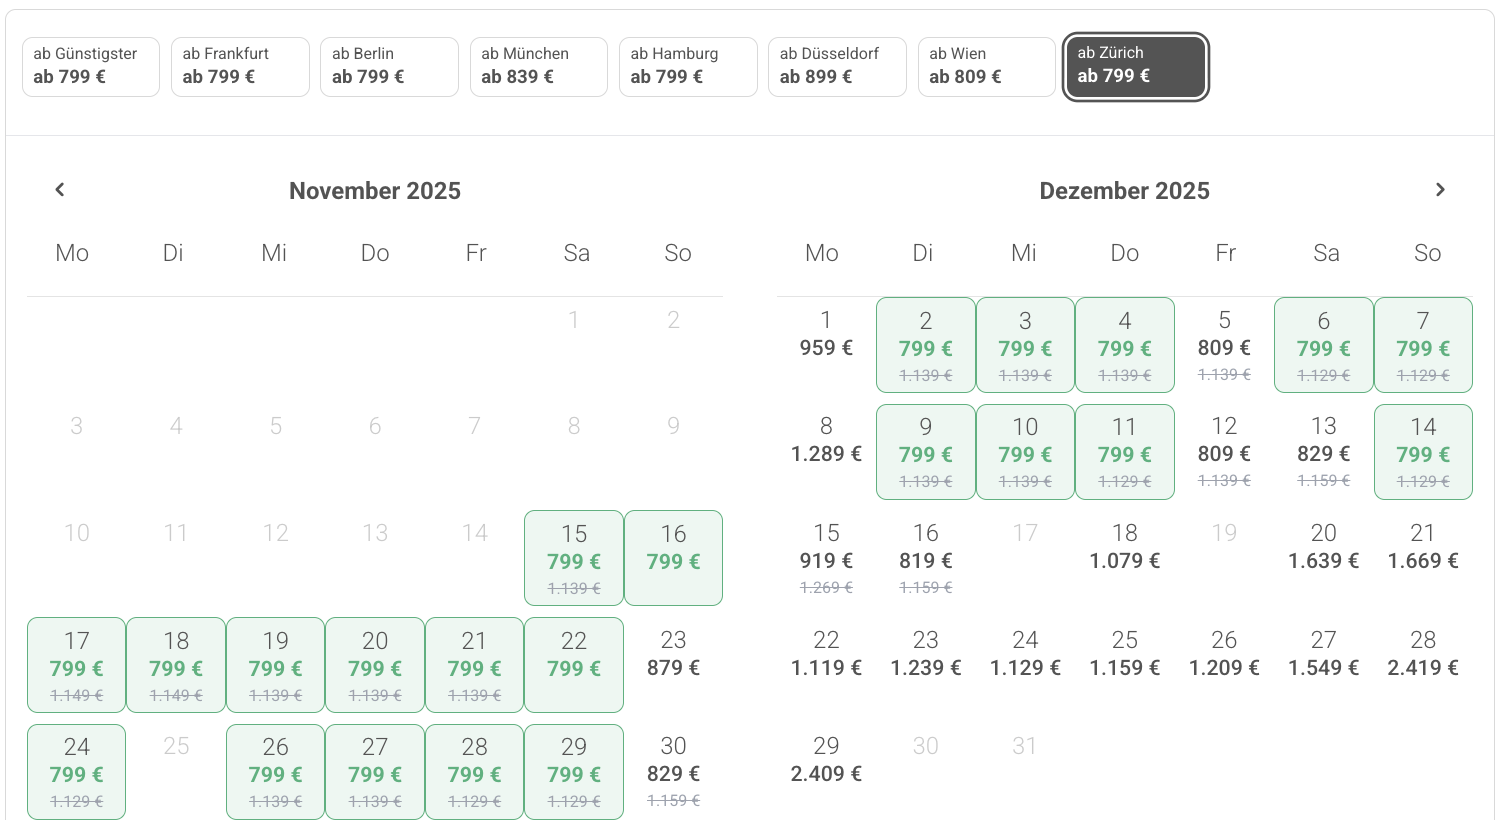
Task: Switch to the 'ab Frankfurt' departure option
Action: (240, 66)
